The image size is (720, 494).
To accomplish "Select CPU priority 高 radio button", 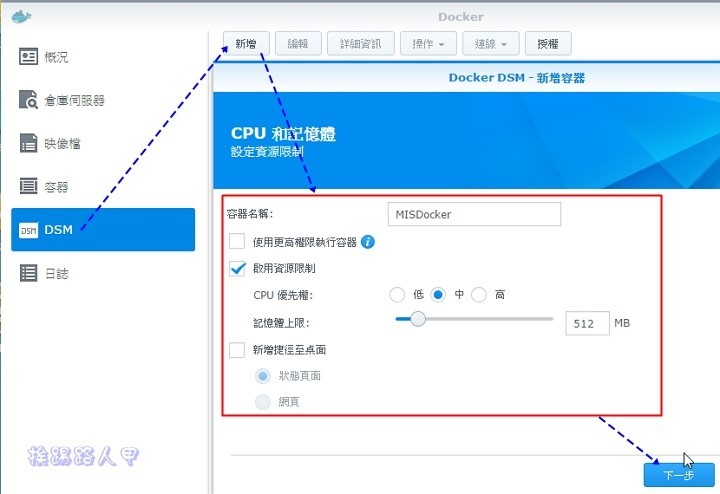I will pyautogui.click(x=479, y=295).
